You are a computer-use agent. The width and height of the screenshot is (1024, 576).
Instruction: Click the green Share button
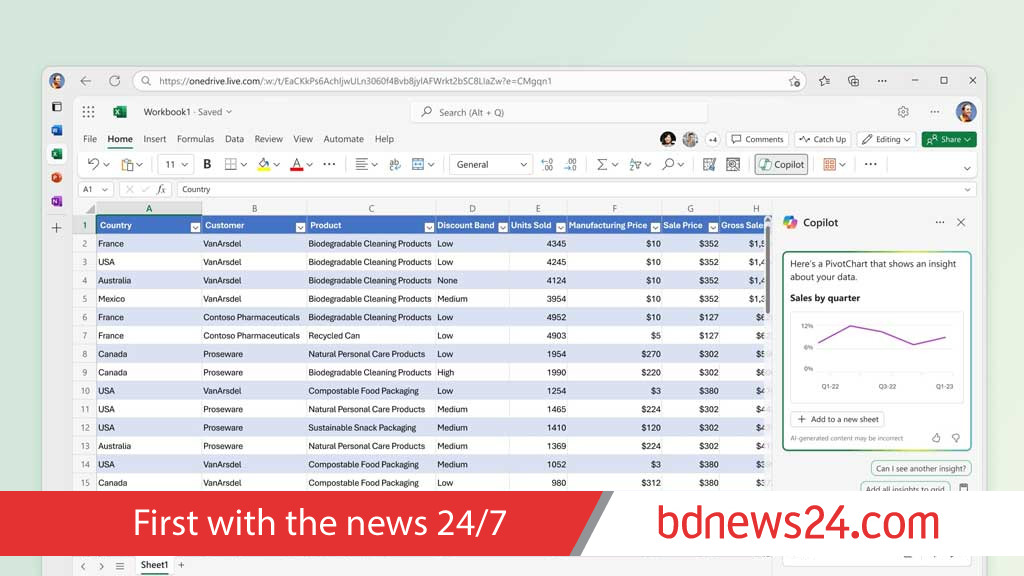949,139
